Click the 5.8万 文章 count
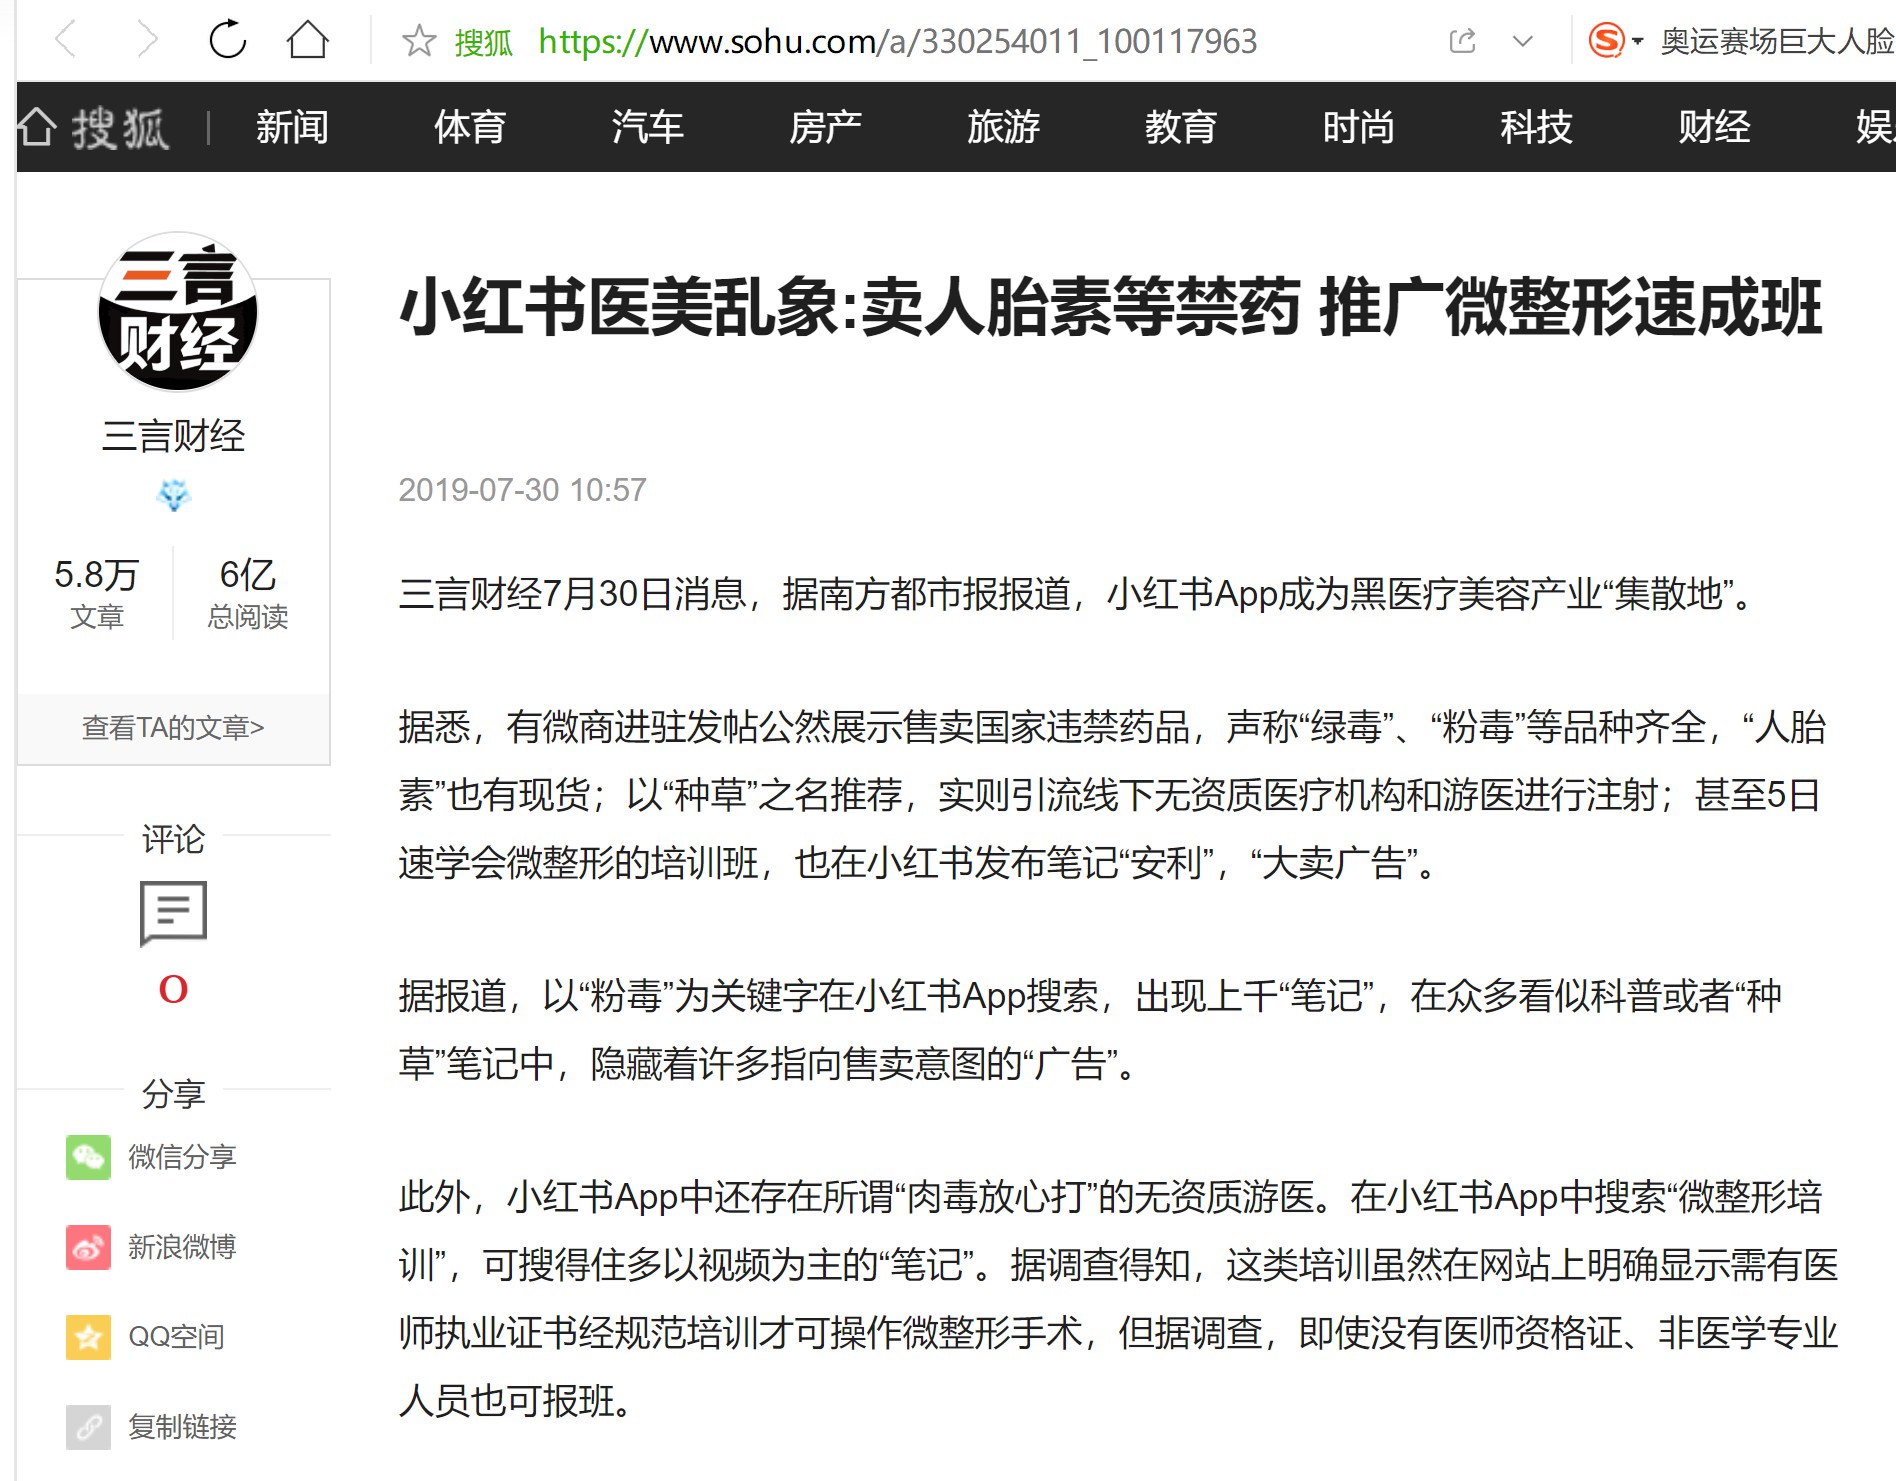 coord(96,593)
